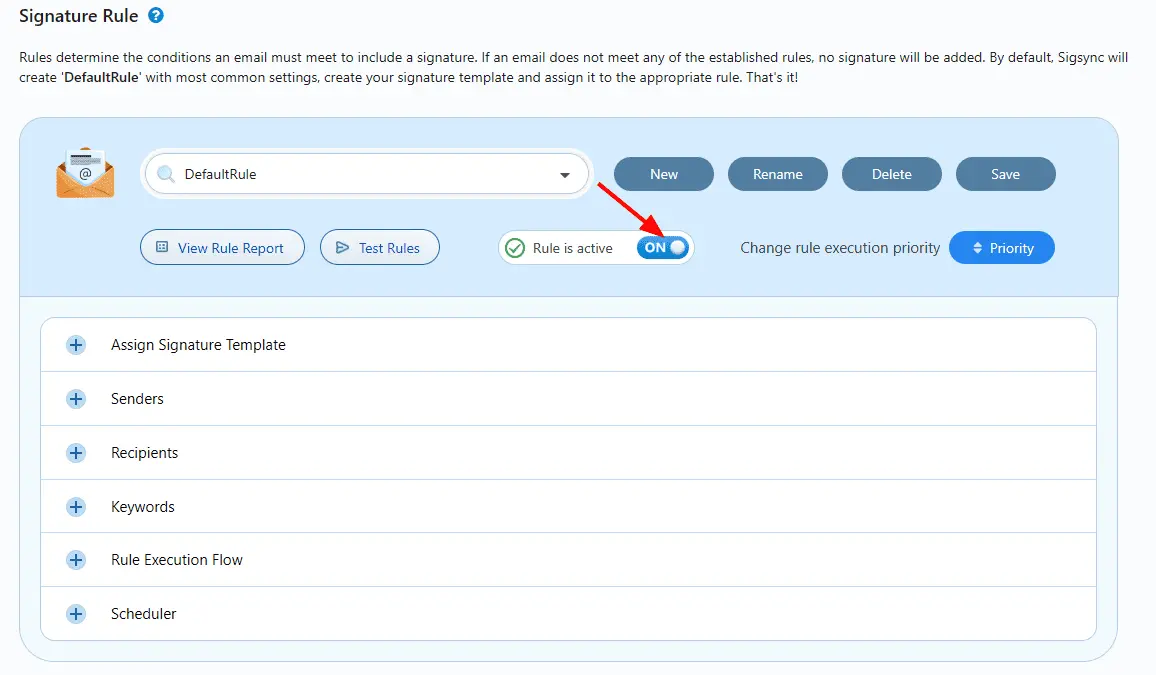Click the DefaultRule selector text field

coord(367,174)
